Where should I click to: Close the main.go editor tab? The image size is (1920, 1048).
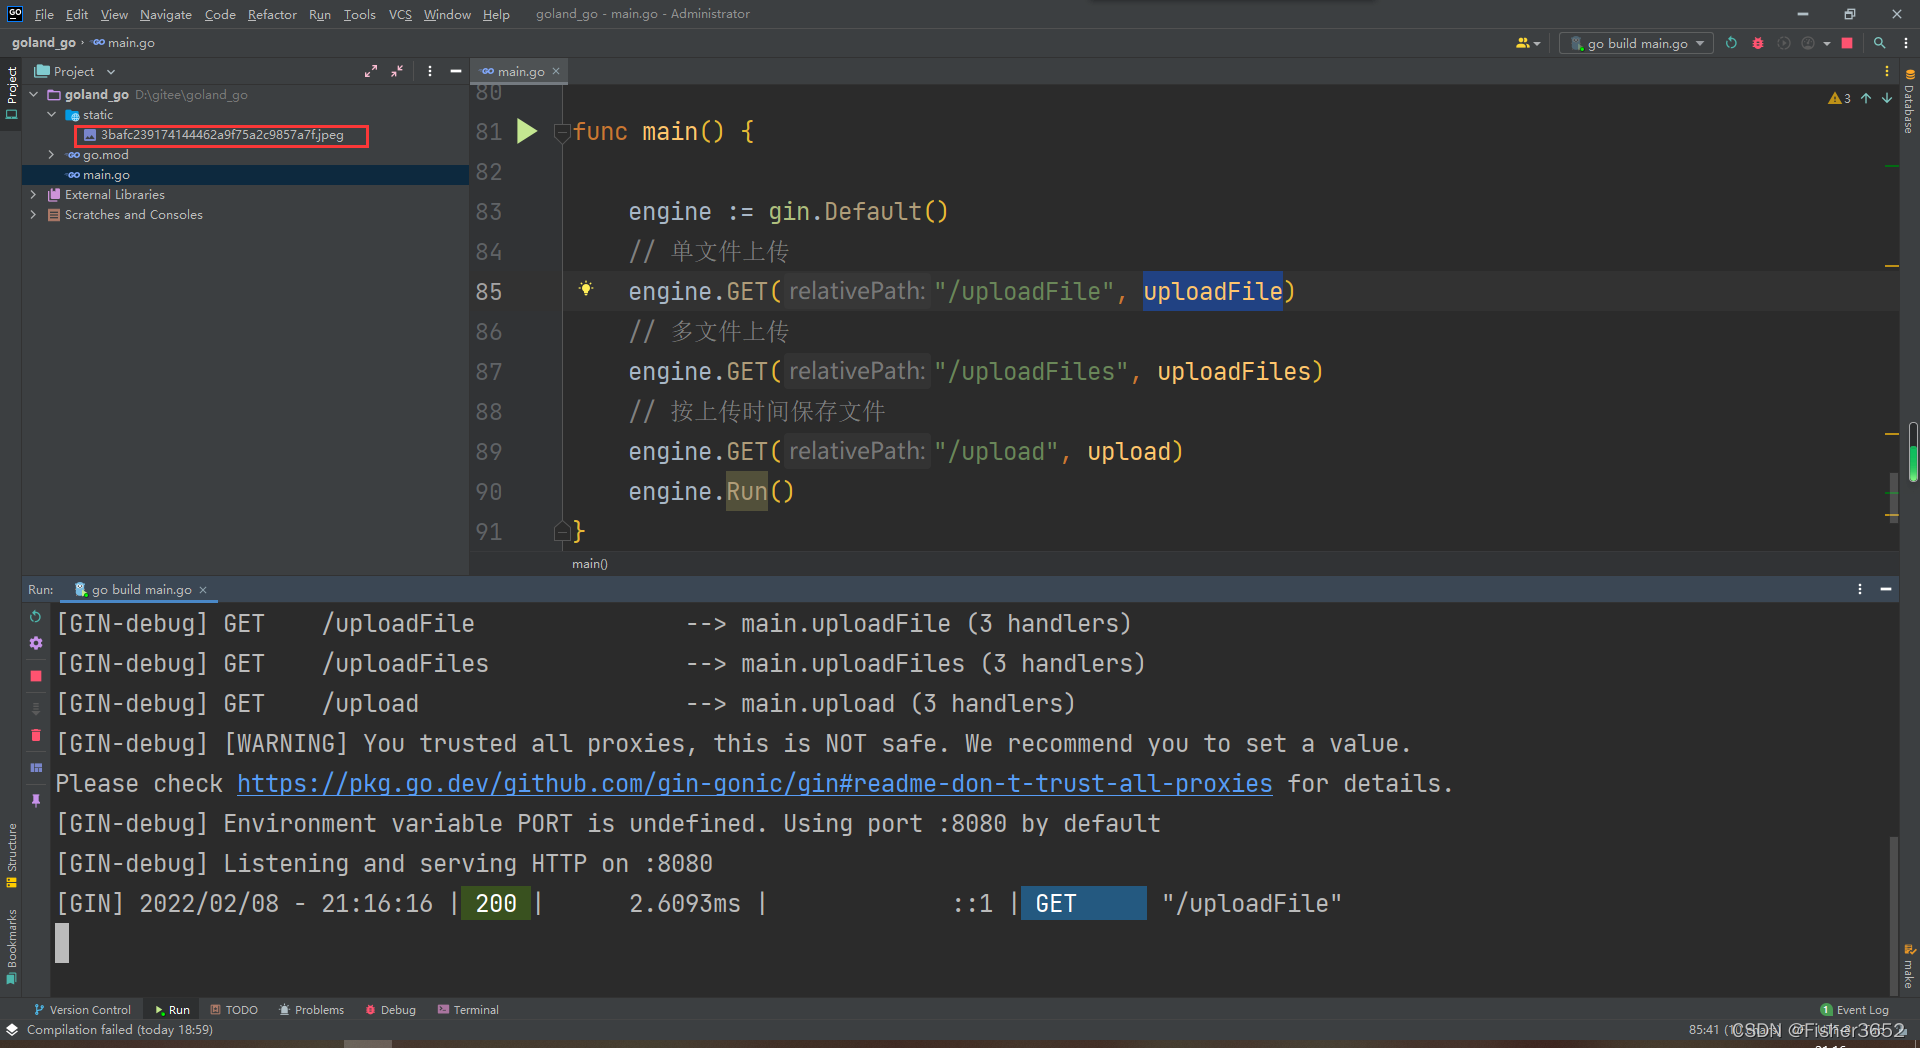(556, 71)
